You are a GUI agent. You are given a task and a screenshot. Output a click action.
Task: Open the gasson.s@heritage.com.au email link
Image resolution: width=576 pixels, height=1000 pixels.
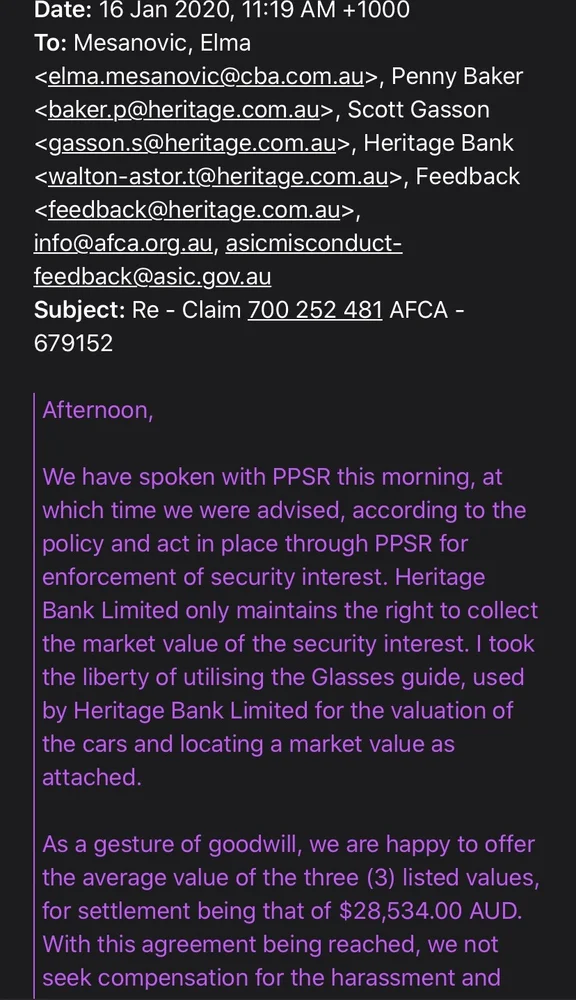click(192, 143)
